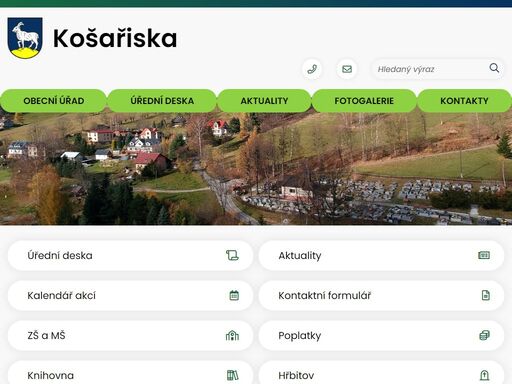The image size is (512, 384).
Task: Click the document icon beside Kontaktní formulář
Action: [x=486, y=295]
